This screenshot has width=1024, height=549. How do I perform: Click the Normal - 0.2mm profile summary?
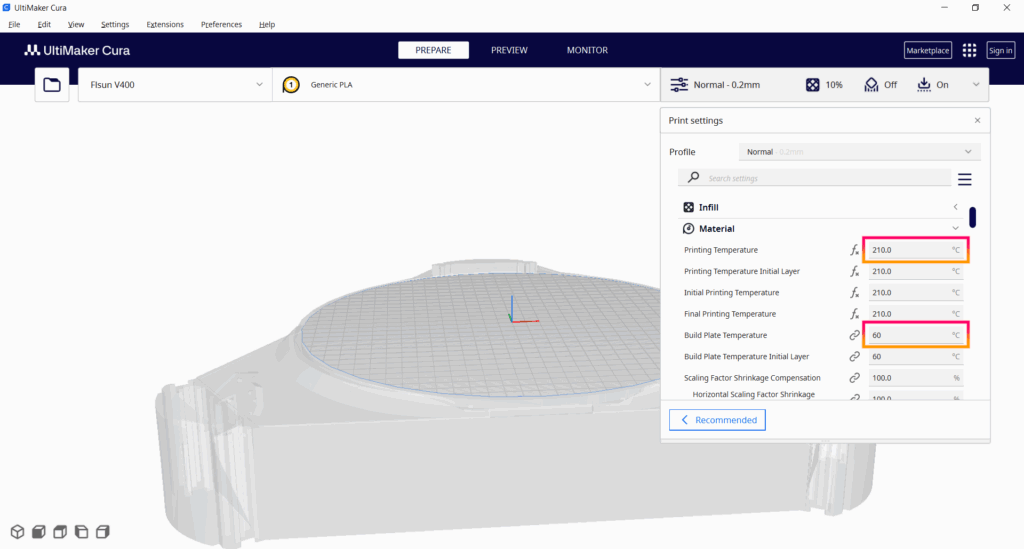727,85
